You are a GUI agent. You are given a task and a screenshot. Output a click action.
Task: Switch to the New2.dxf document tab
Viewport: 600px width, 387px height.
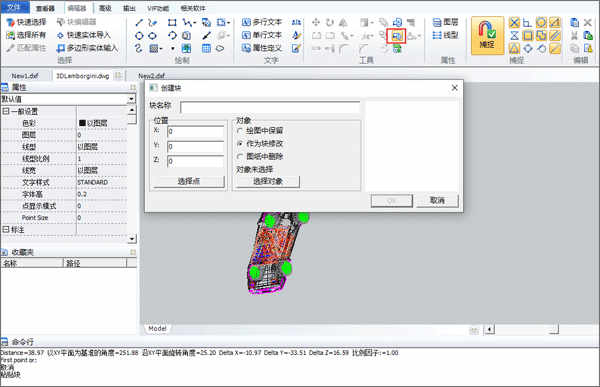coord(151,76)
